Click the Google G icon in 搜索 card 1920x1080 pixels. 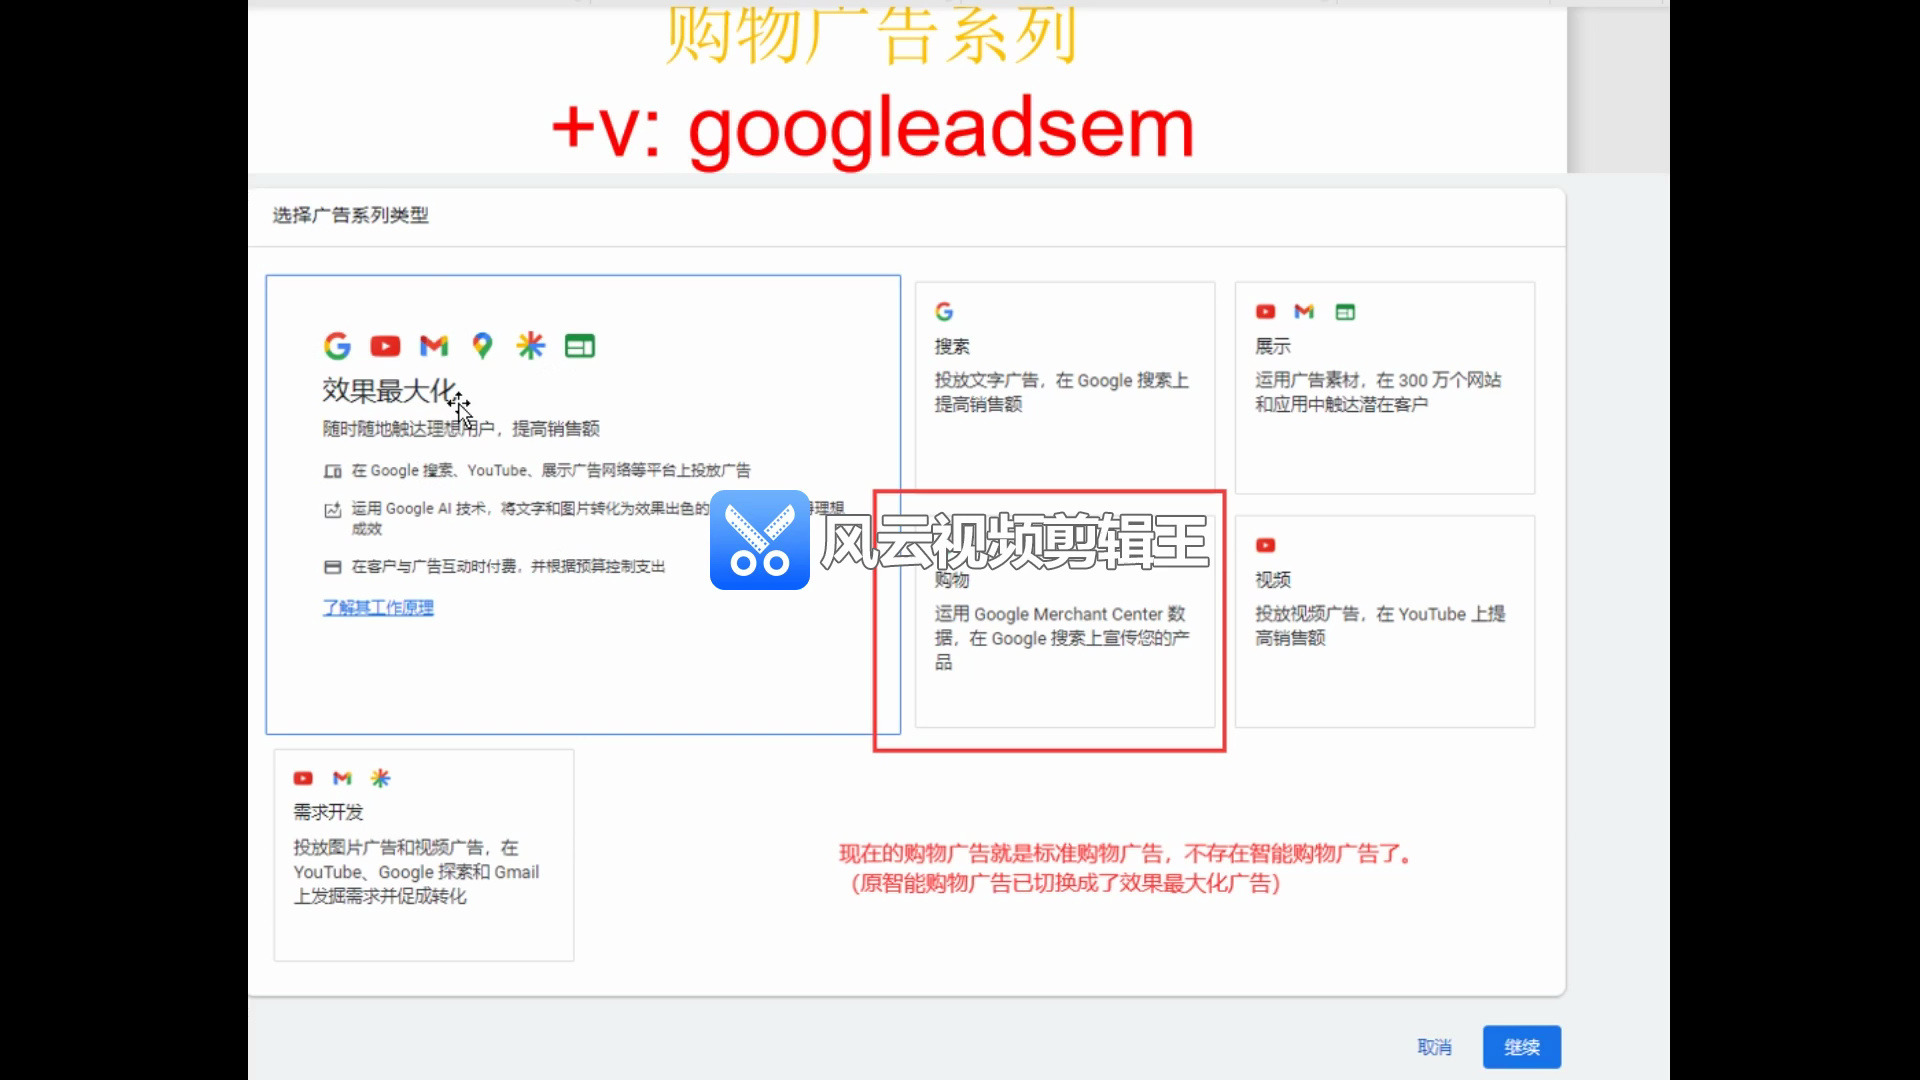pos(944,312)
